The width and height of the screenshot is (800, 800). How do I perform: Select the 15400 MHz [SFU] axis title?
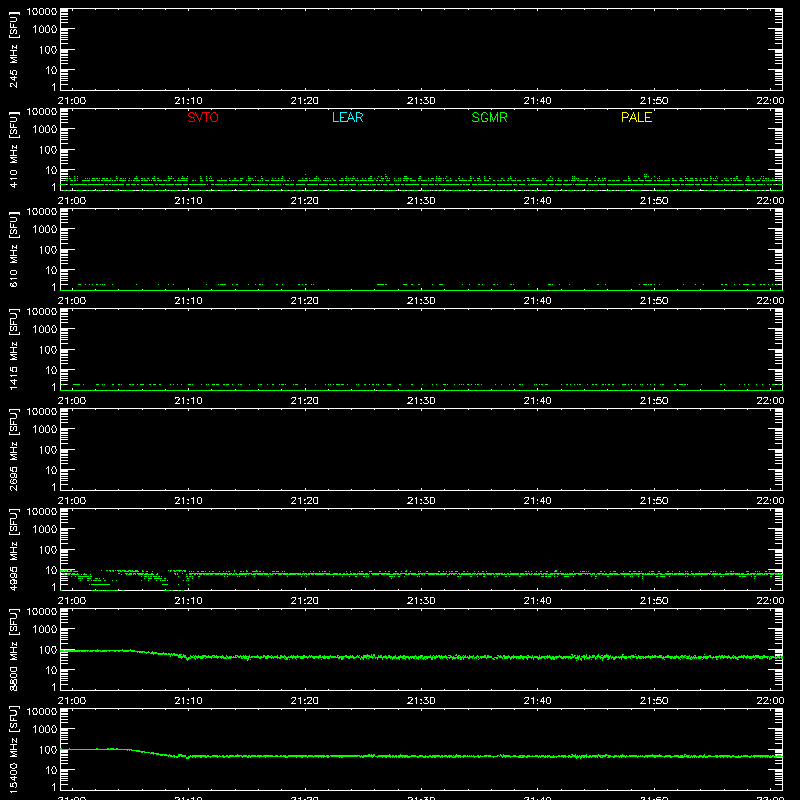(x=13, y=749)
